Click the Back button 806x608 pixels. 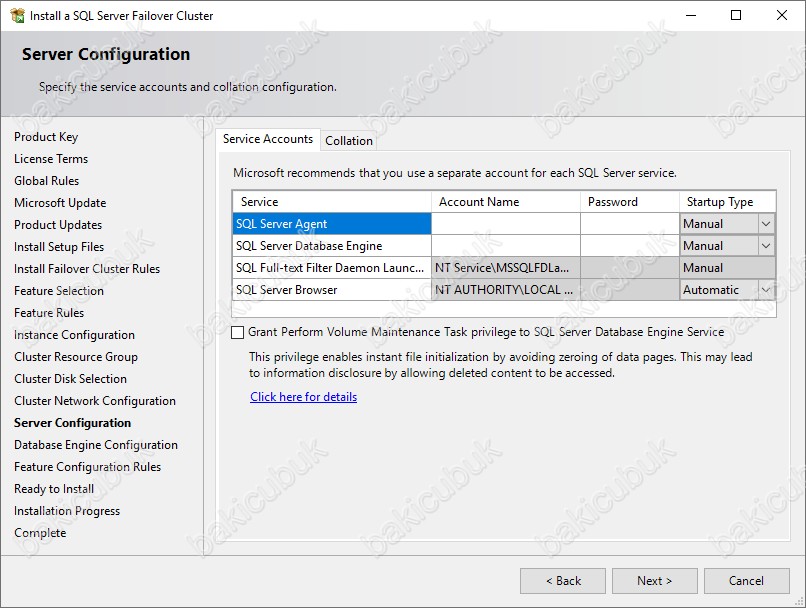click(x=563, y=581)
